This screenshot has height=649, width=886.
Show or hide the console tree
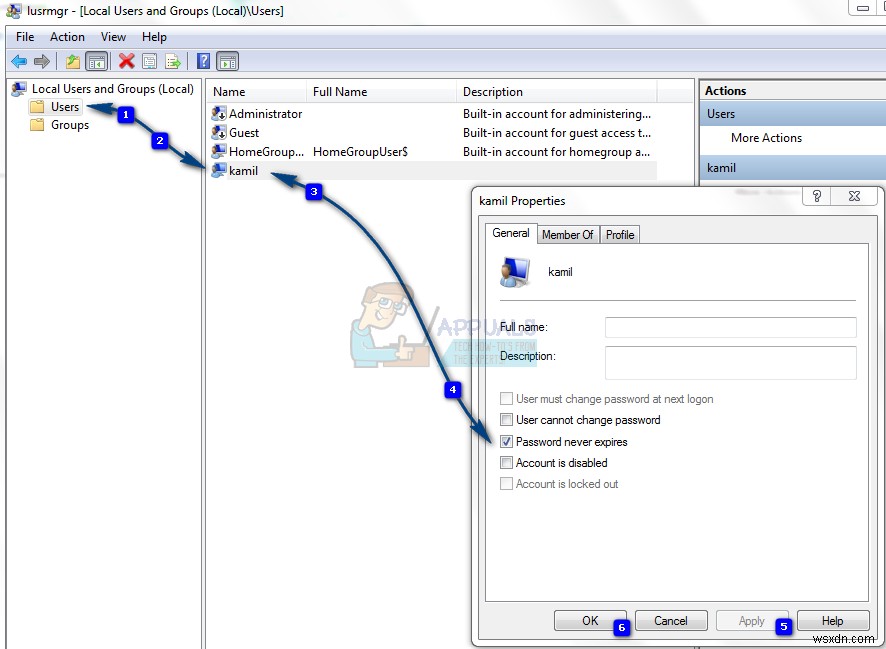click(97, 60)
